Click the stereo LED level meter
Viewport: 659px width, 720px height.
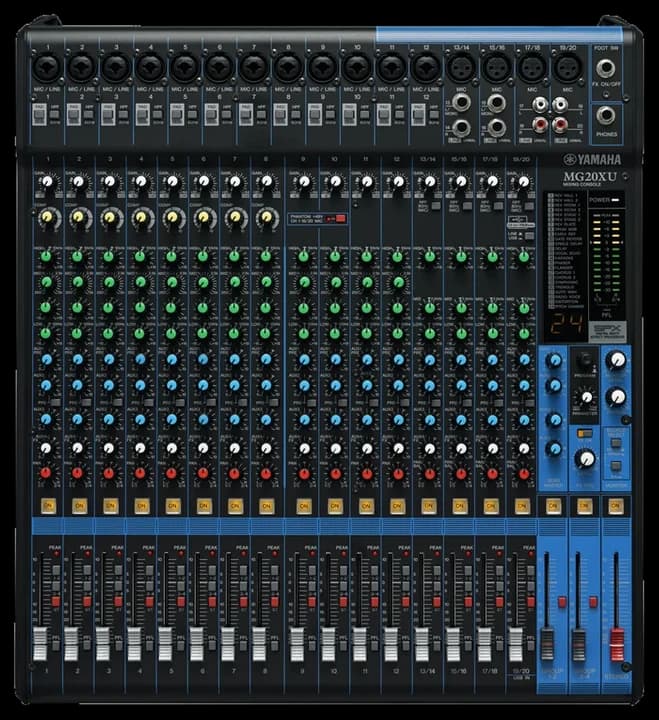(607, 255)
